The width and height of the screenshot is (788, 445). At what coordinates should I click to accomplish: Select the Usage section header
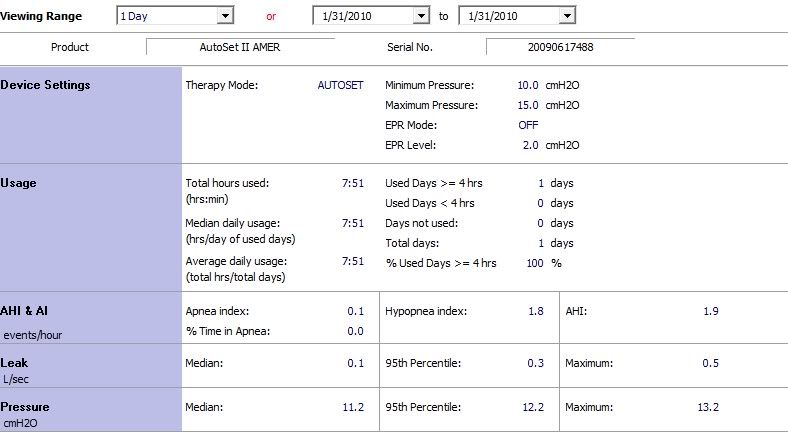[20, 183]
